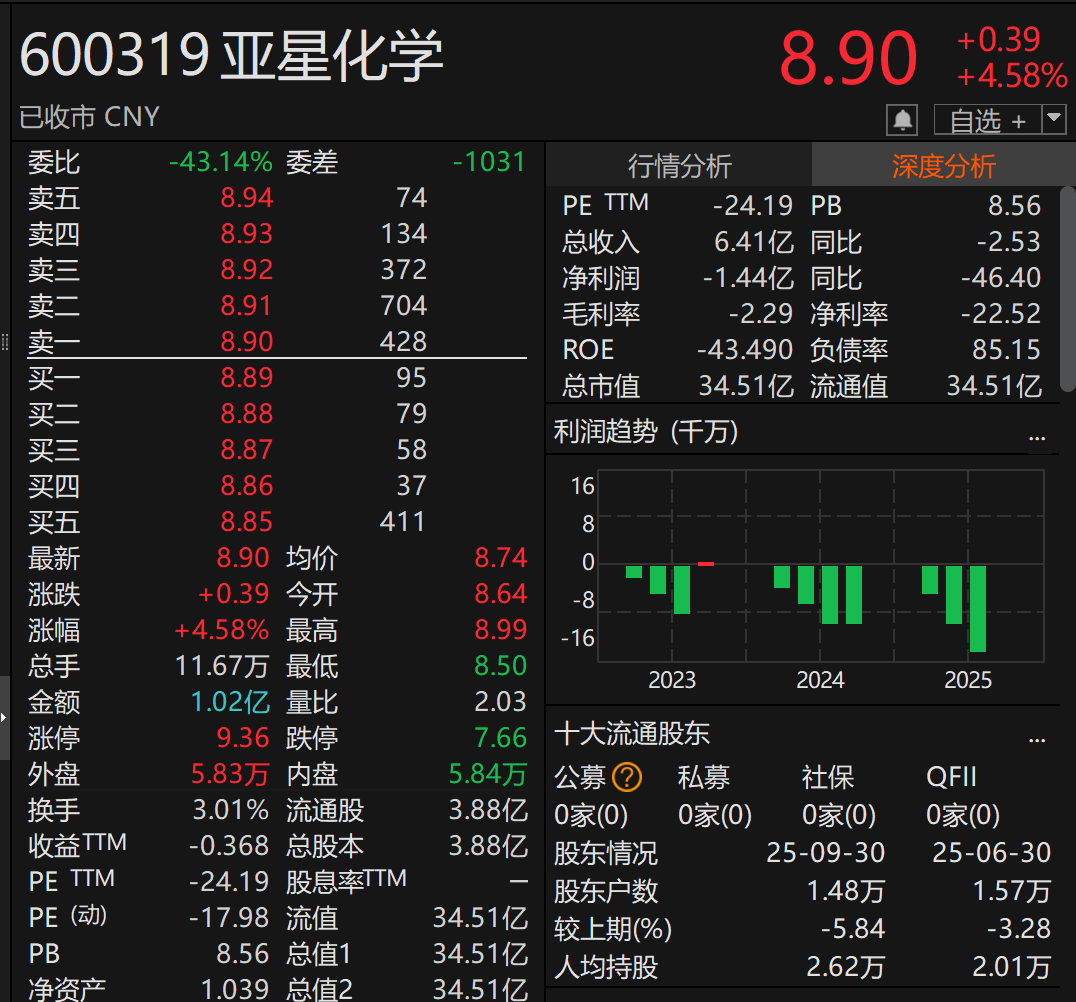Click the 涨停 price 9.36

coord(242,738)
